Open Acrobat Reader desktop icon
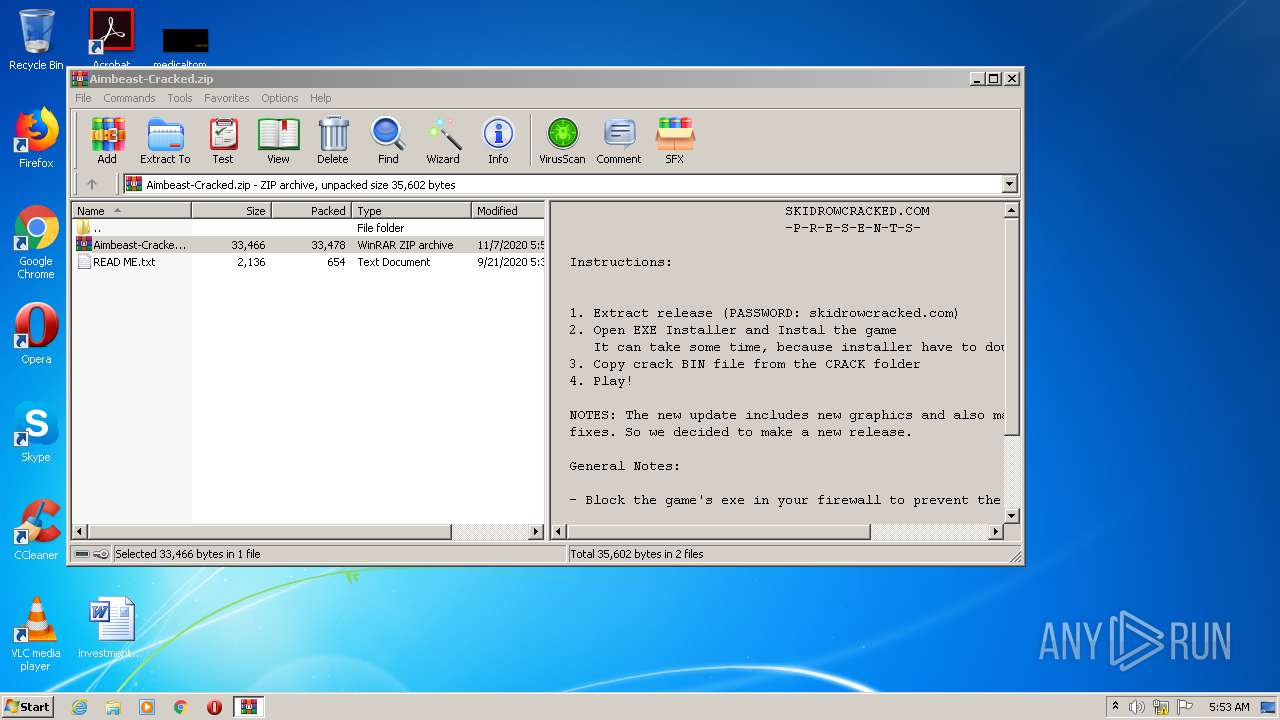 coord(112,38)
